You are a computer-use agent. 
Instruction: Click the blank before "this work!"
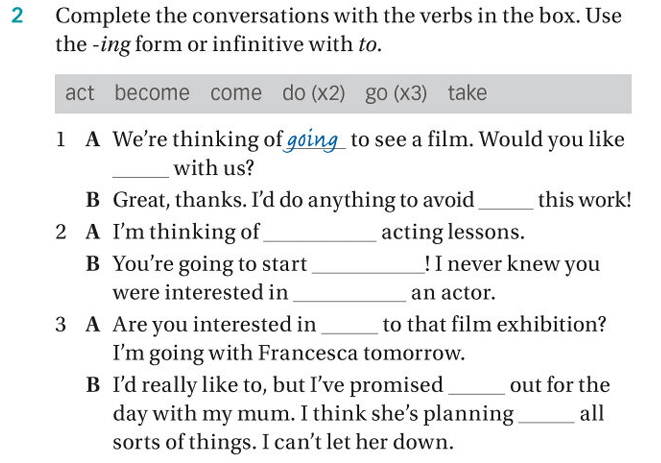506,201
